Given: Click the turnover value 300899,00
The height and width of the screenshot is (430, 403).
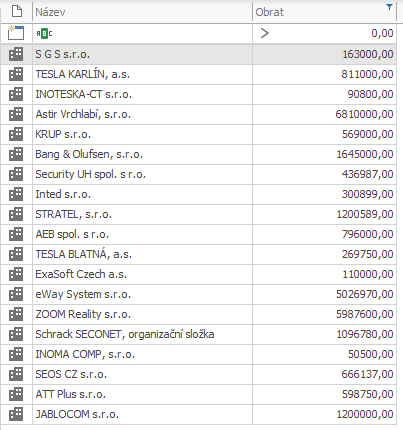Looking at the screenshot, I should coord(368,194).
